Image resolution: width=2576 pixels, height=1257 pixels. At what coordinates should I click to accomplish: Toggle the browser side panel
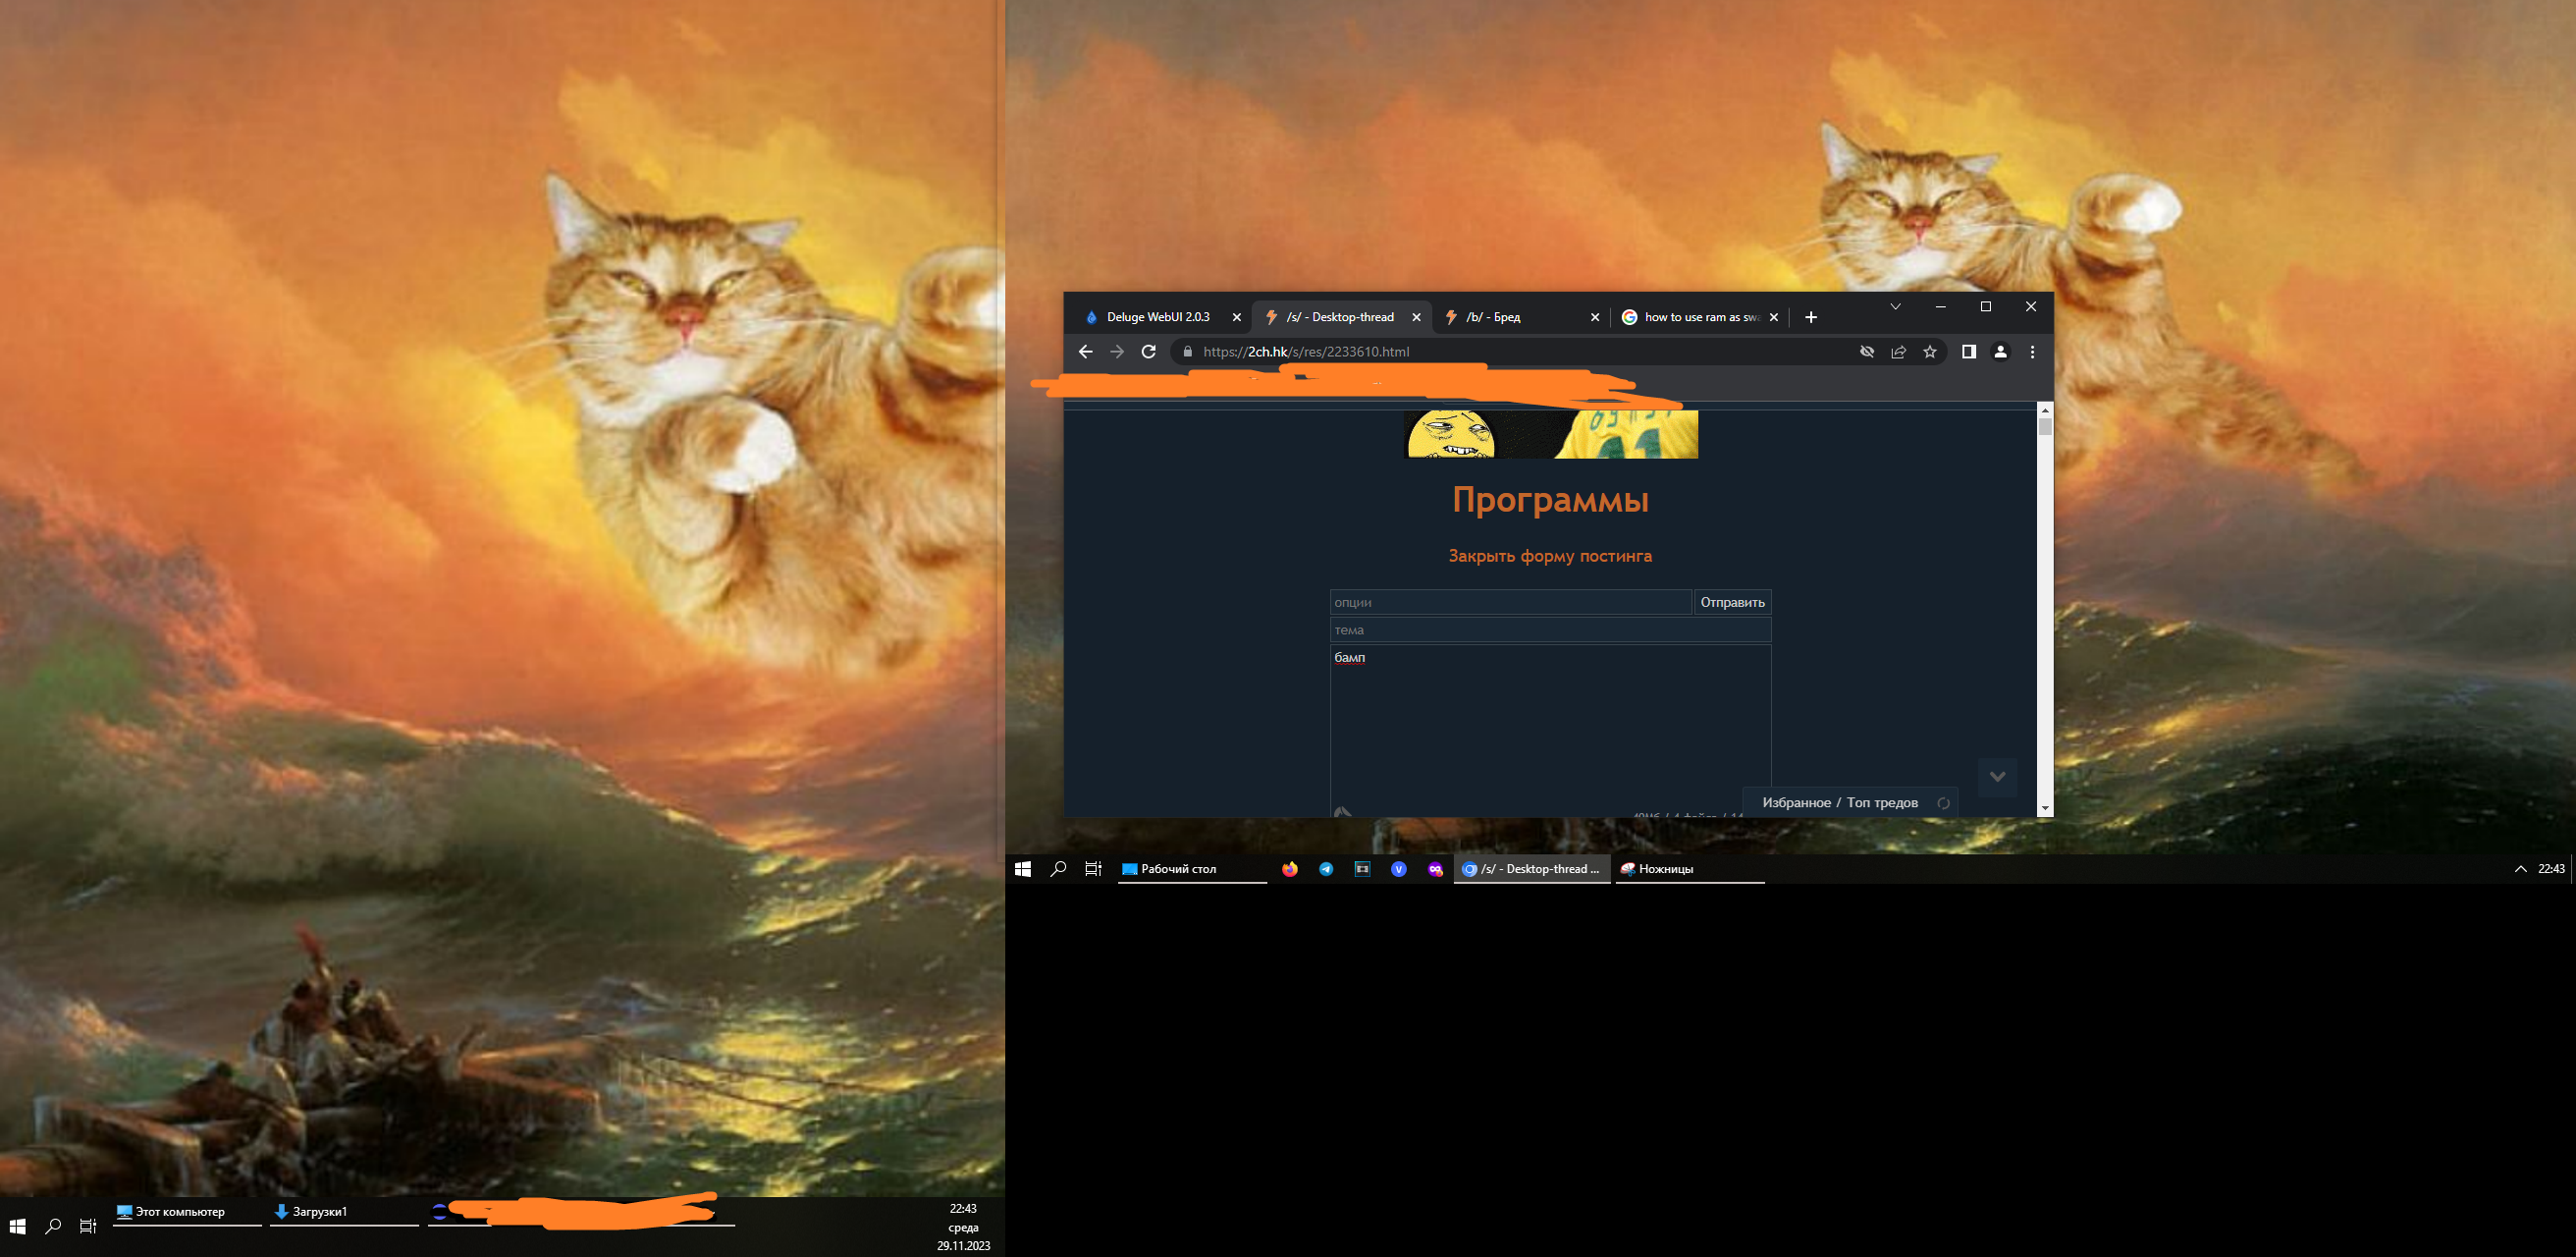tap(1968, 352)
